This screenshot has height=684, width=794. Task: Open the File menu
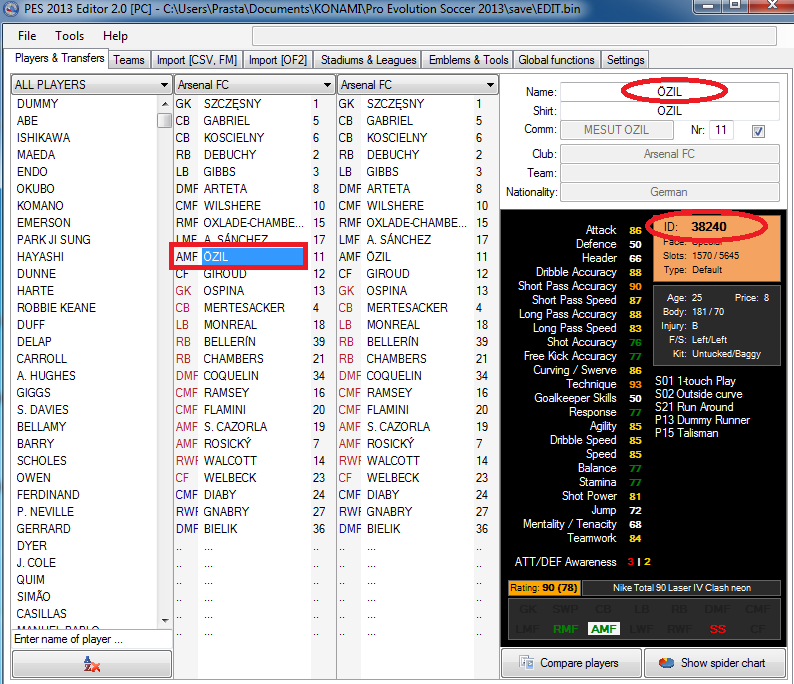(x=27, y=36)
